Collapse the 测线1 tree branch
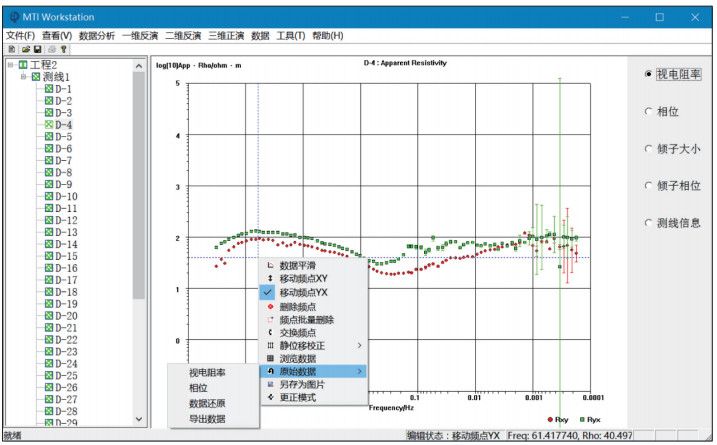 coord(24,77)
